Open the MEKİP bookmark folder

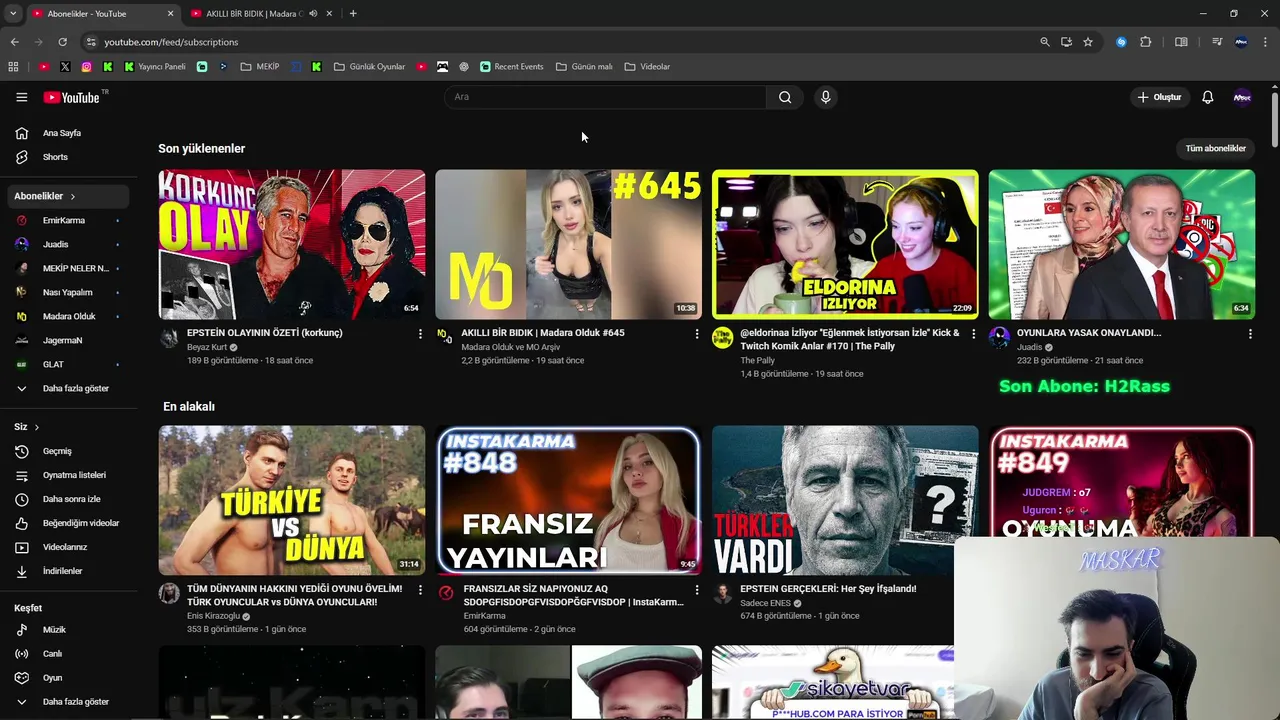(260, 67)
